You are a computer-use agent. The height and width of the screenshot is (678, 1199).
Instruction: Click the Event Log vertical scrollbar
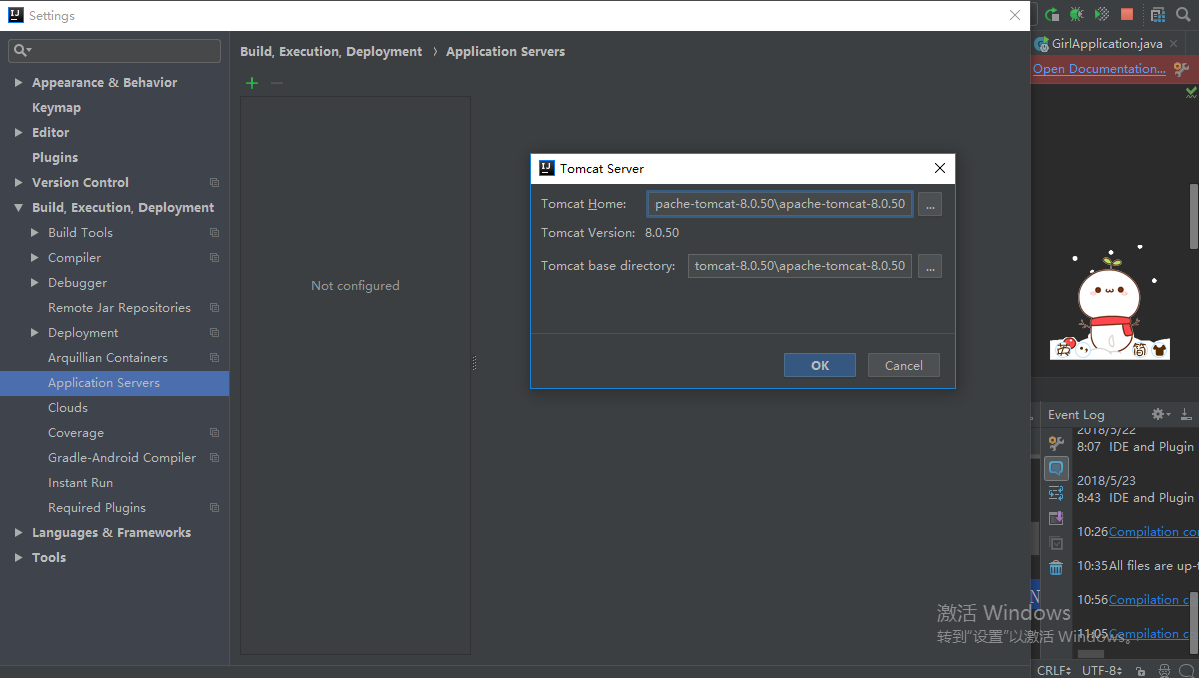1194,623
